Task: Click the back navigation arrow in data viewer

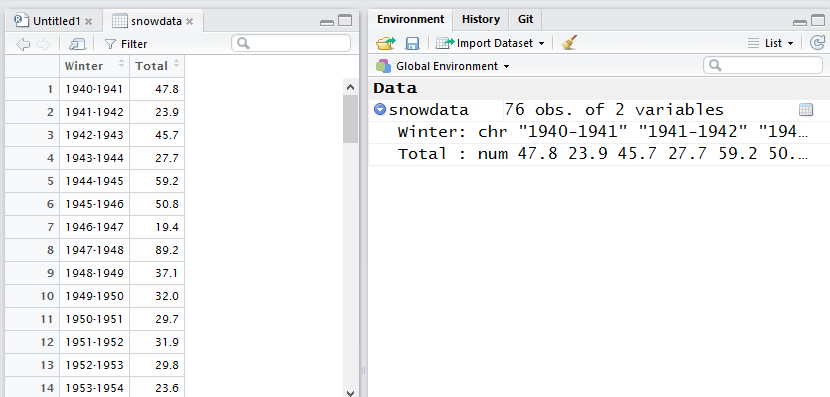Action: point(23,44)
